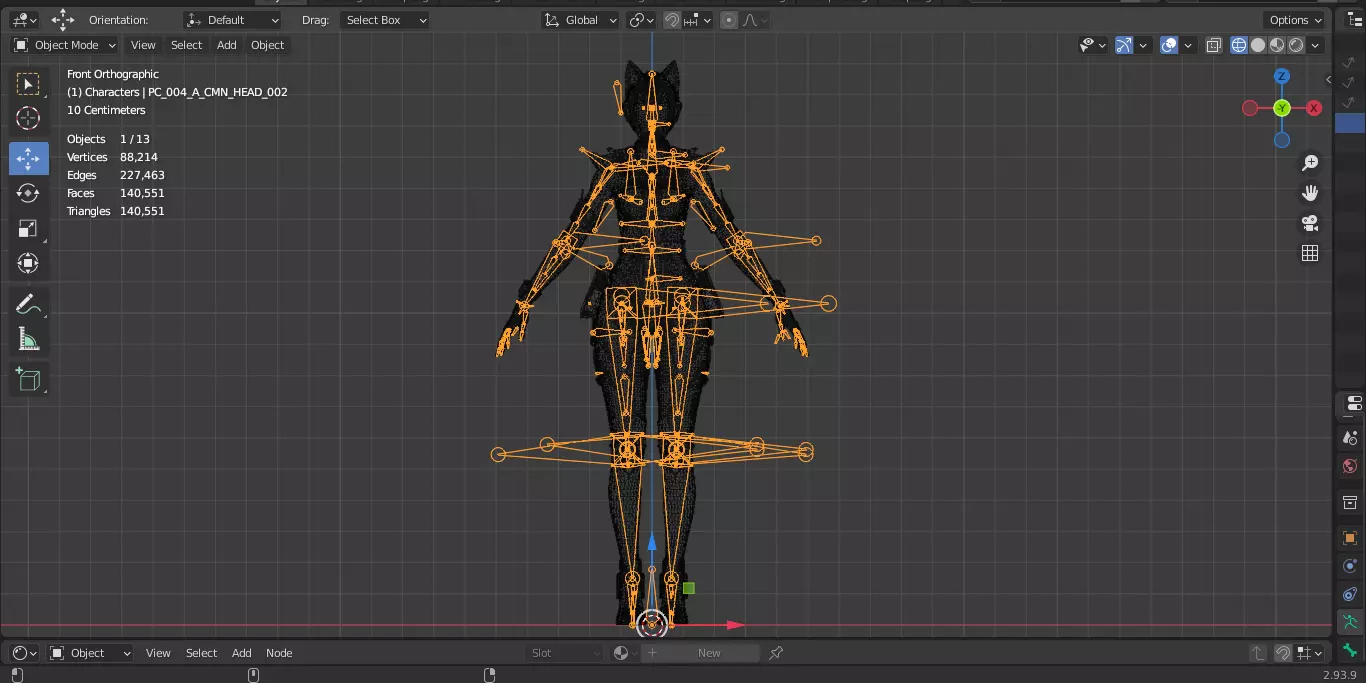Click the pan view hand icon
This screenshot has height=683, width=1366.
click(1310, 193)
